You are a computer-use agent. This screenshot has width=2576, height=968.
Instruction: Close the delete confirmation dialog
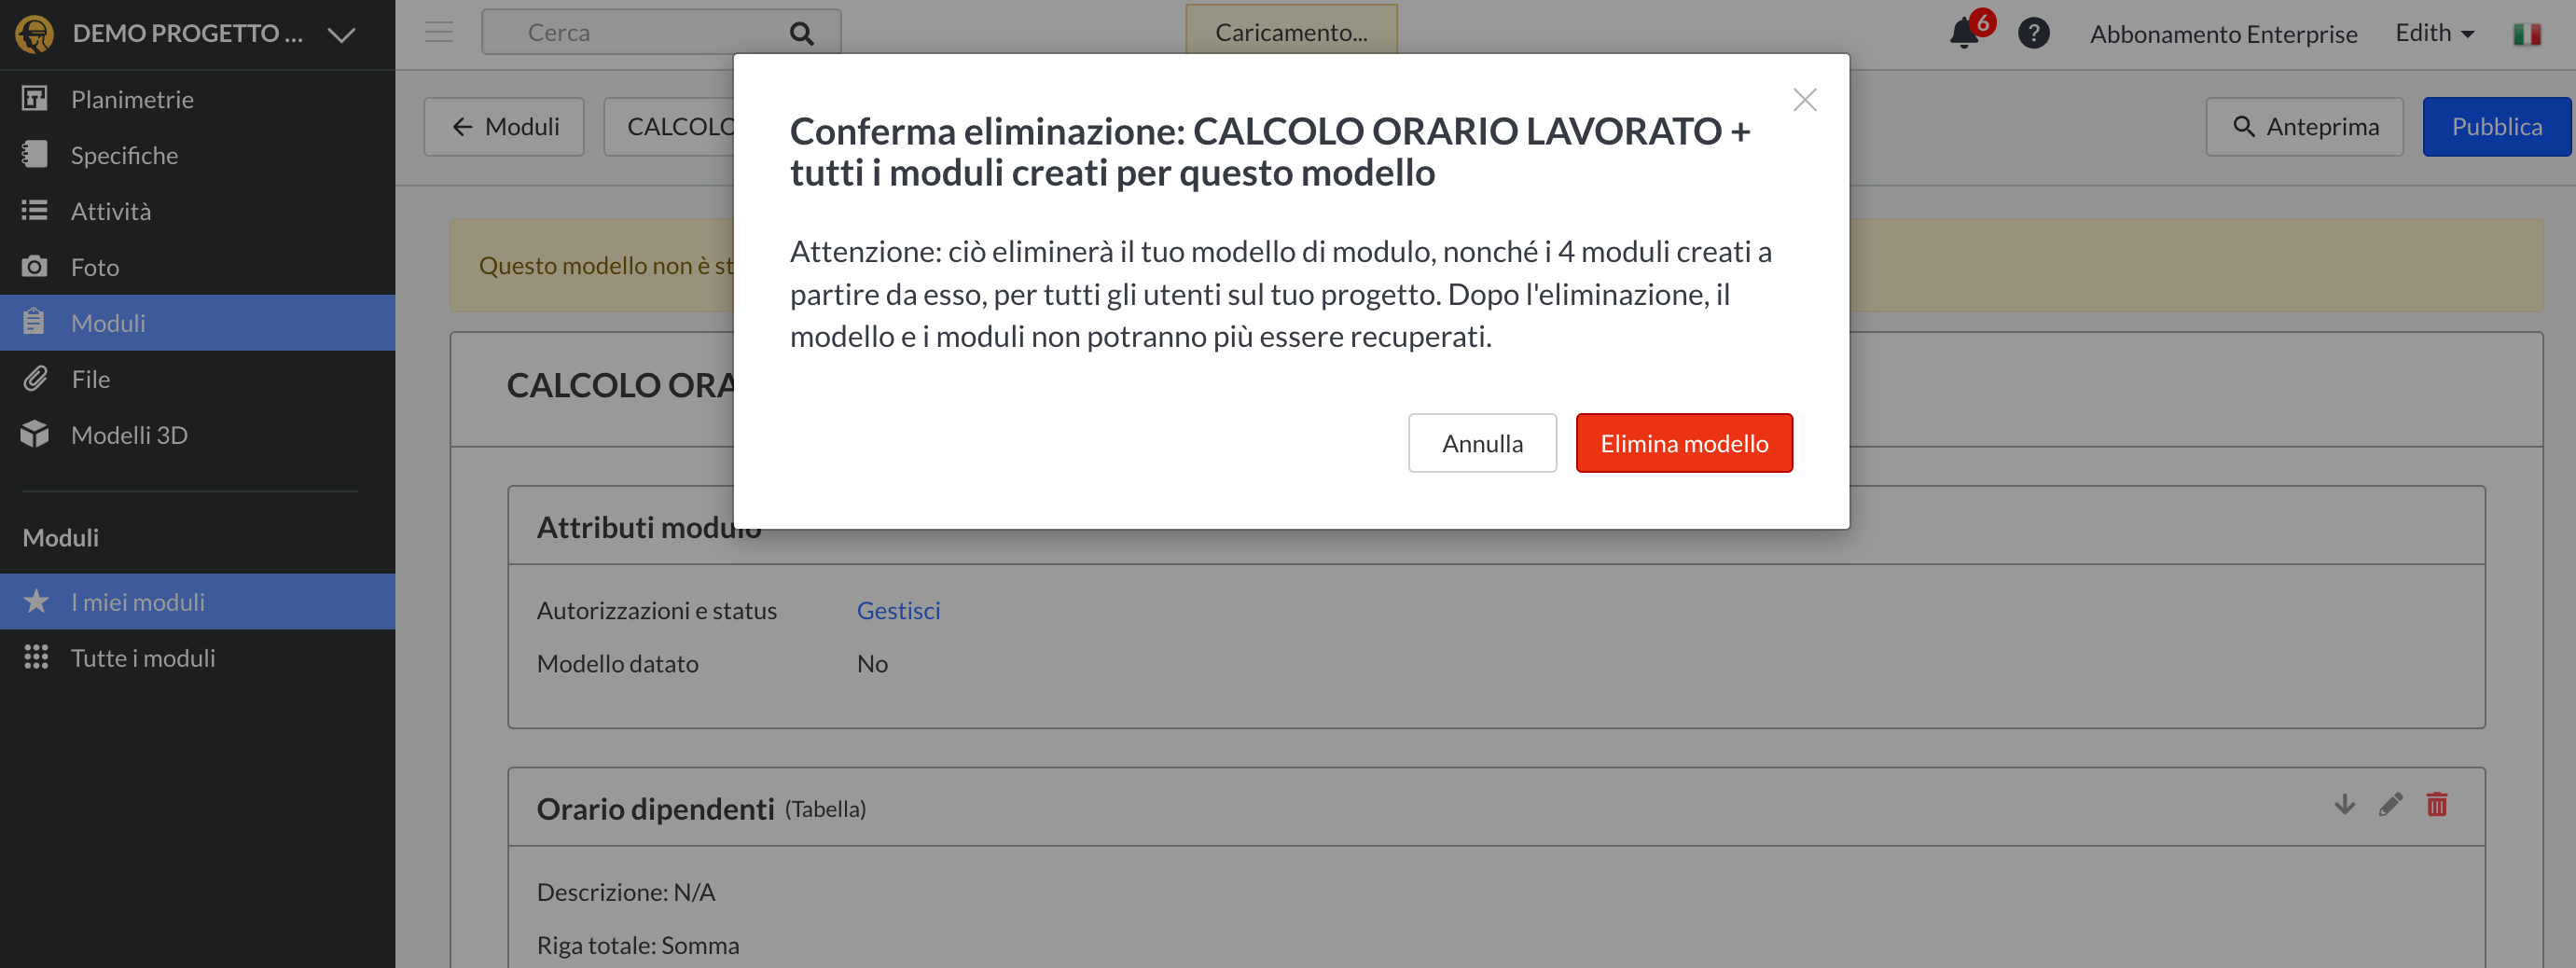1804,100
